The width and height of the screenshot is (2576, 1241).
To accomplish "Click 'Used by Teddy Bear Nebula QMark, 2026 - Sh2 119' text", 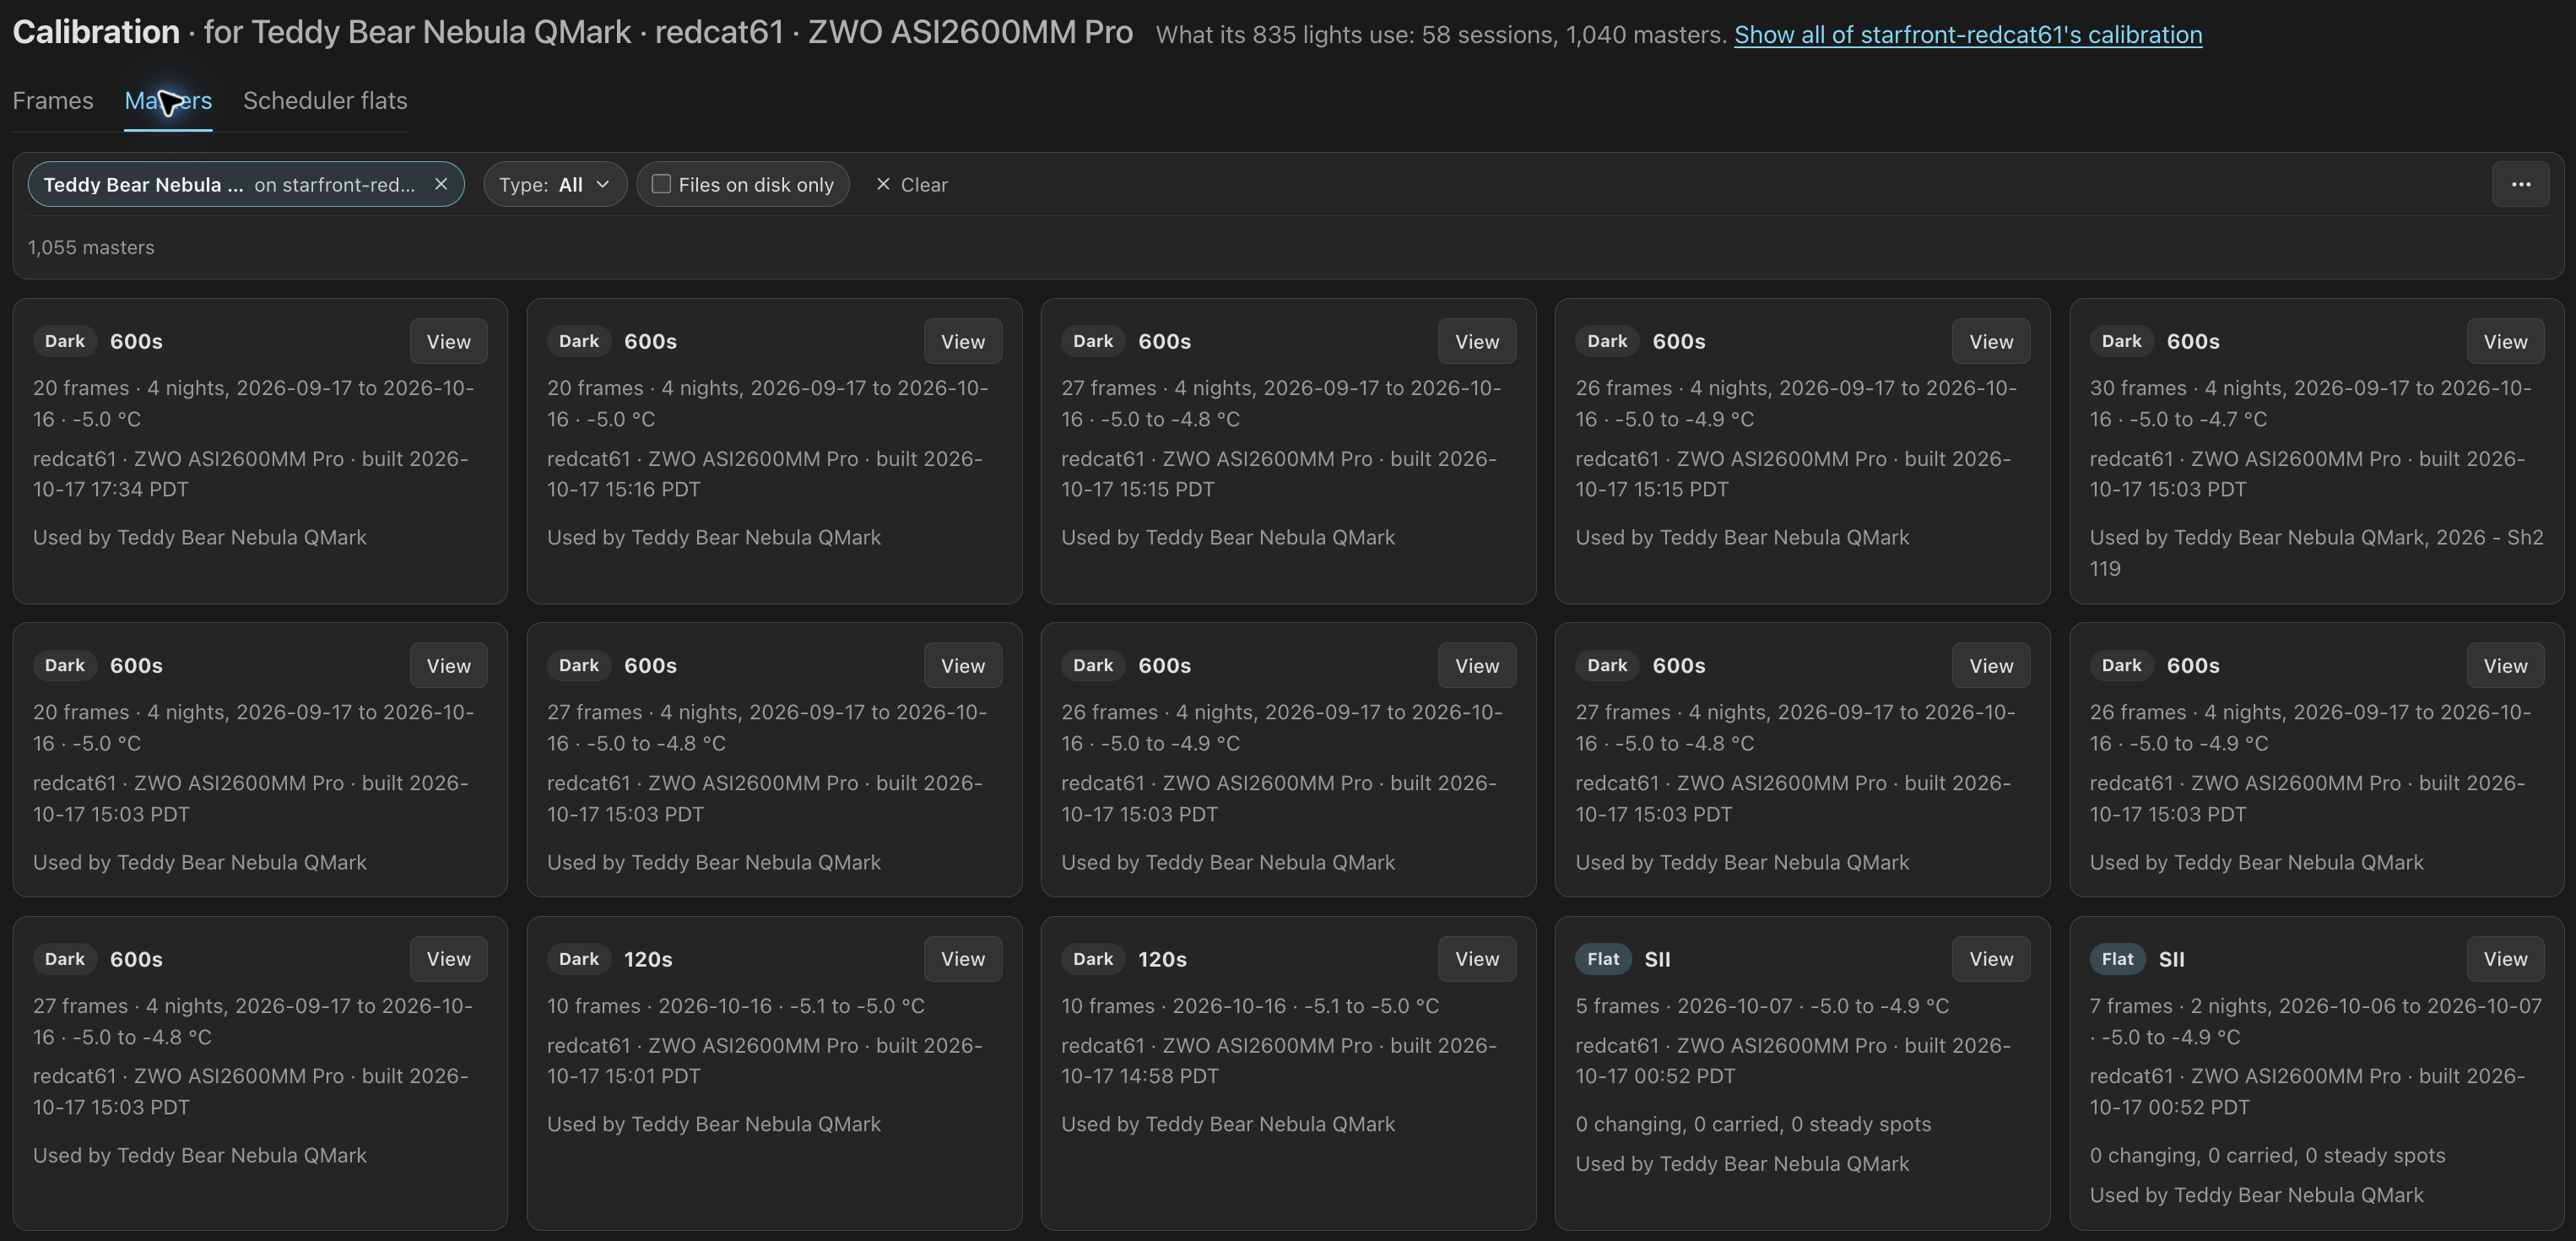I will (2316, 552).
